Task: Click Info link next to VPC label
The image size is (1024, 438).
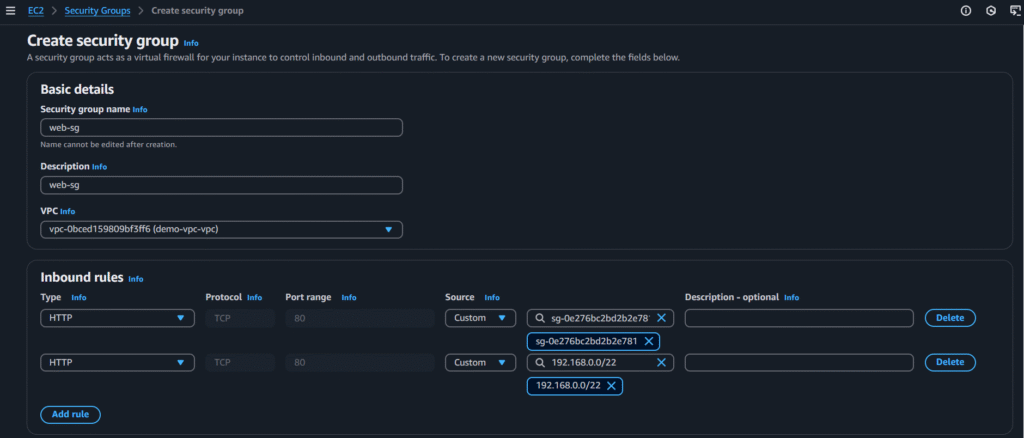Action: tap(67, 211)
